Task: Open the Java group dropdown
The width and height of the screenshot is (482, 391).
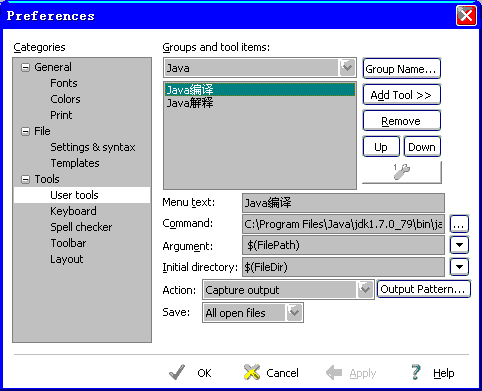Action: [x=347, y=68]
